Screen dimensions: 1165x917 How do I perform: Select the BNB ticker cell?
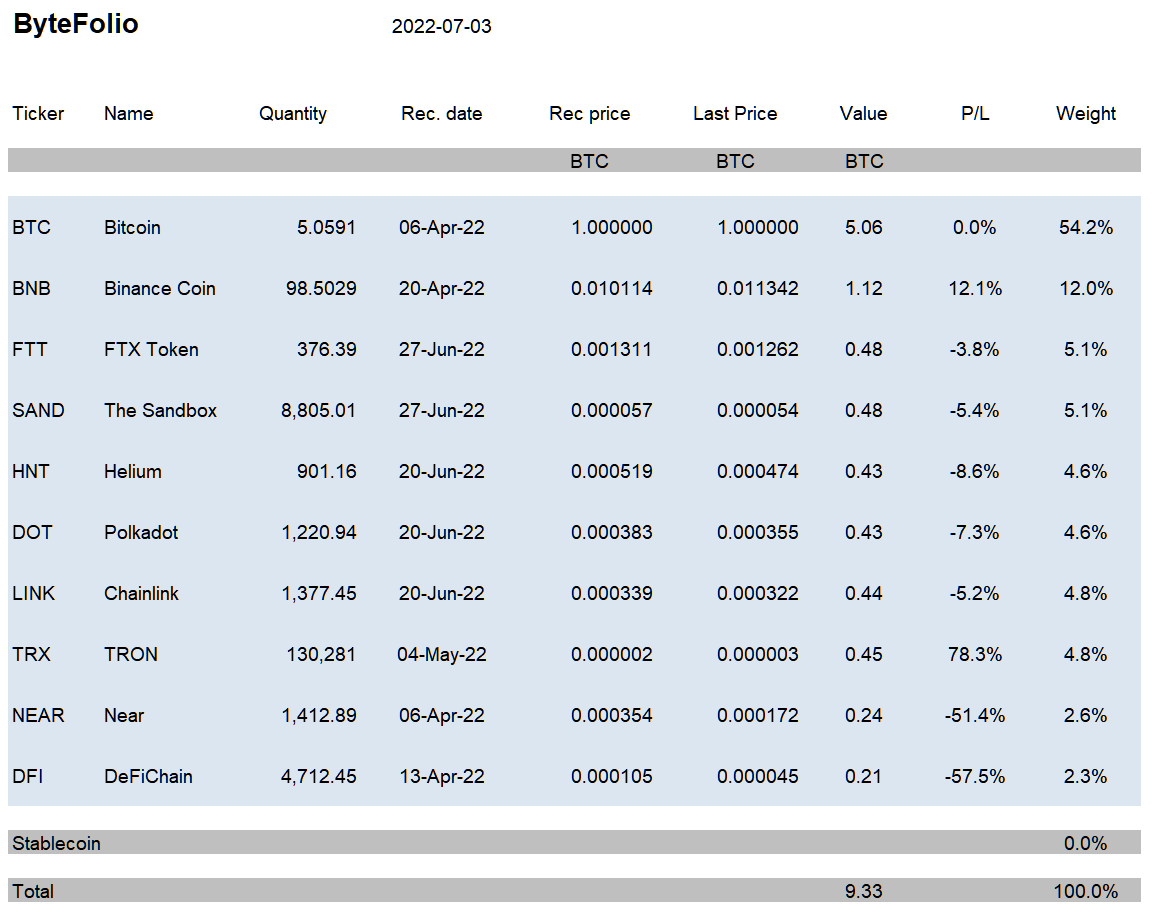pos(31,288)
